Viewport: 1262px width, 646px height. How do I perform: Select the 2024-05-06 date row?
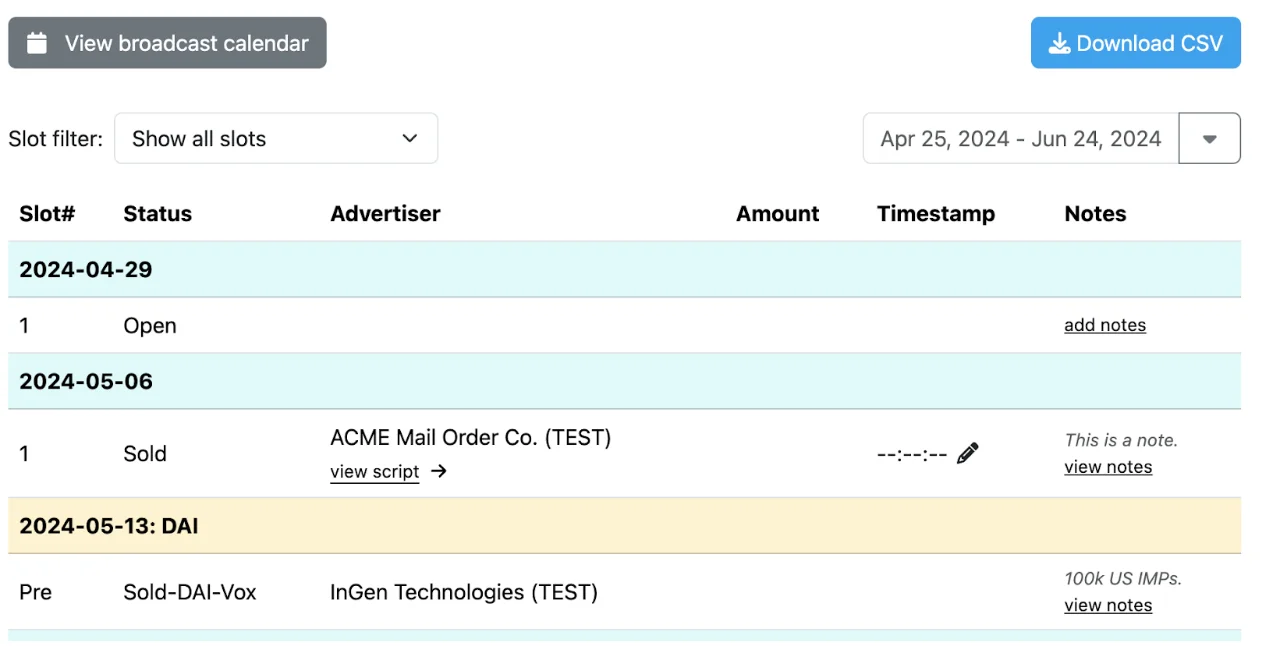click(x=624, y=381)
